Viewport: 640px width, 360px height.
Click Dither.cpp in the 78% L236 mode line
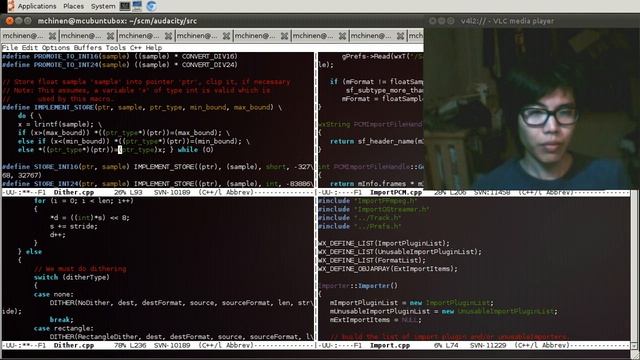click(x=74, y=345)
